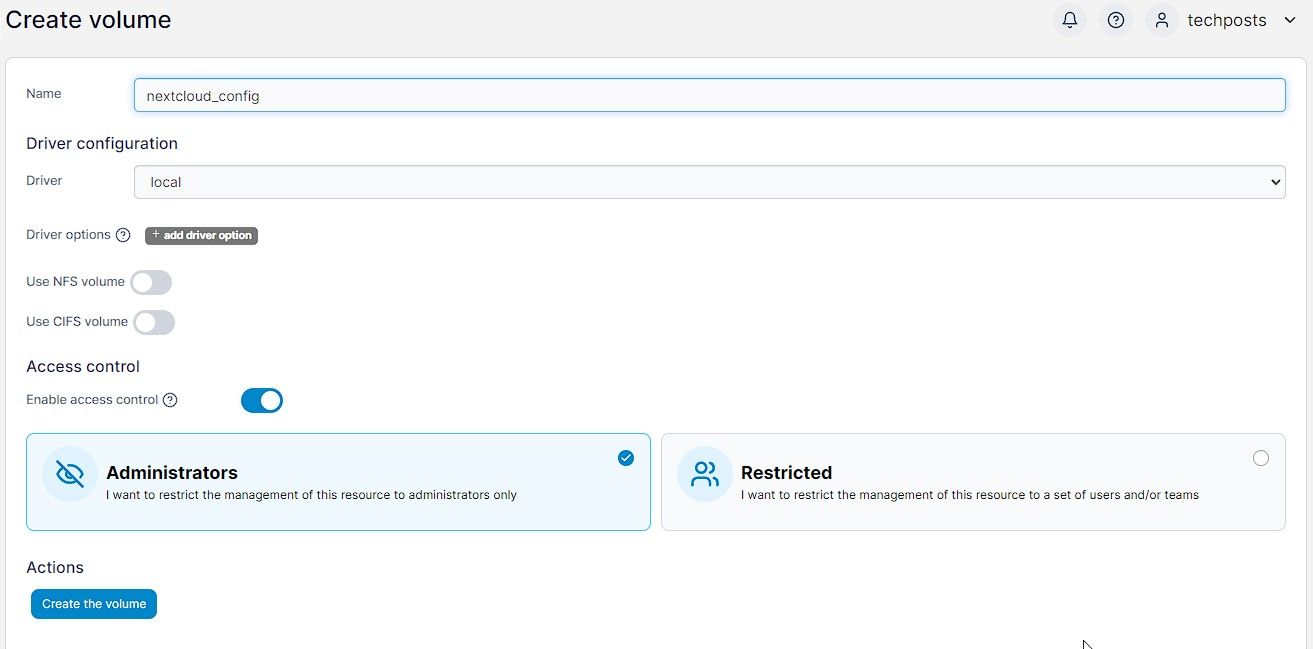Screen dimensions: 1313x649
Task: Enable the Use CIFS volume toggle
Action: [154, 322]
